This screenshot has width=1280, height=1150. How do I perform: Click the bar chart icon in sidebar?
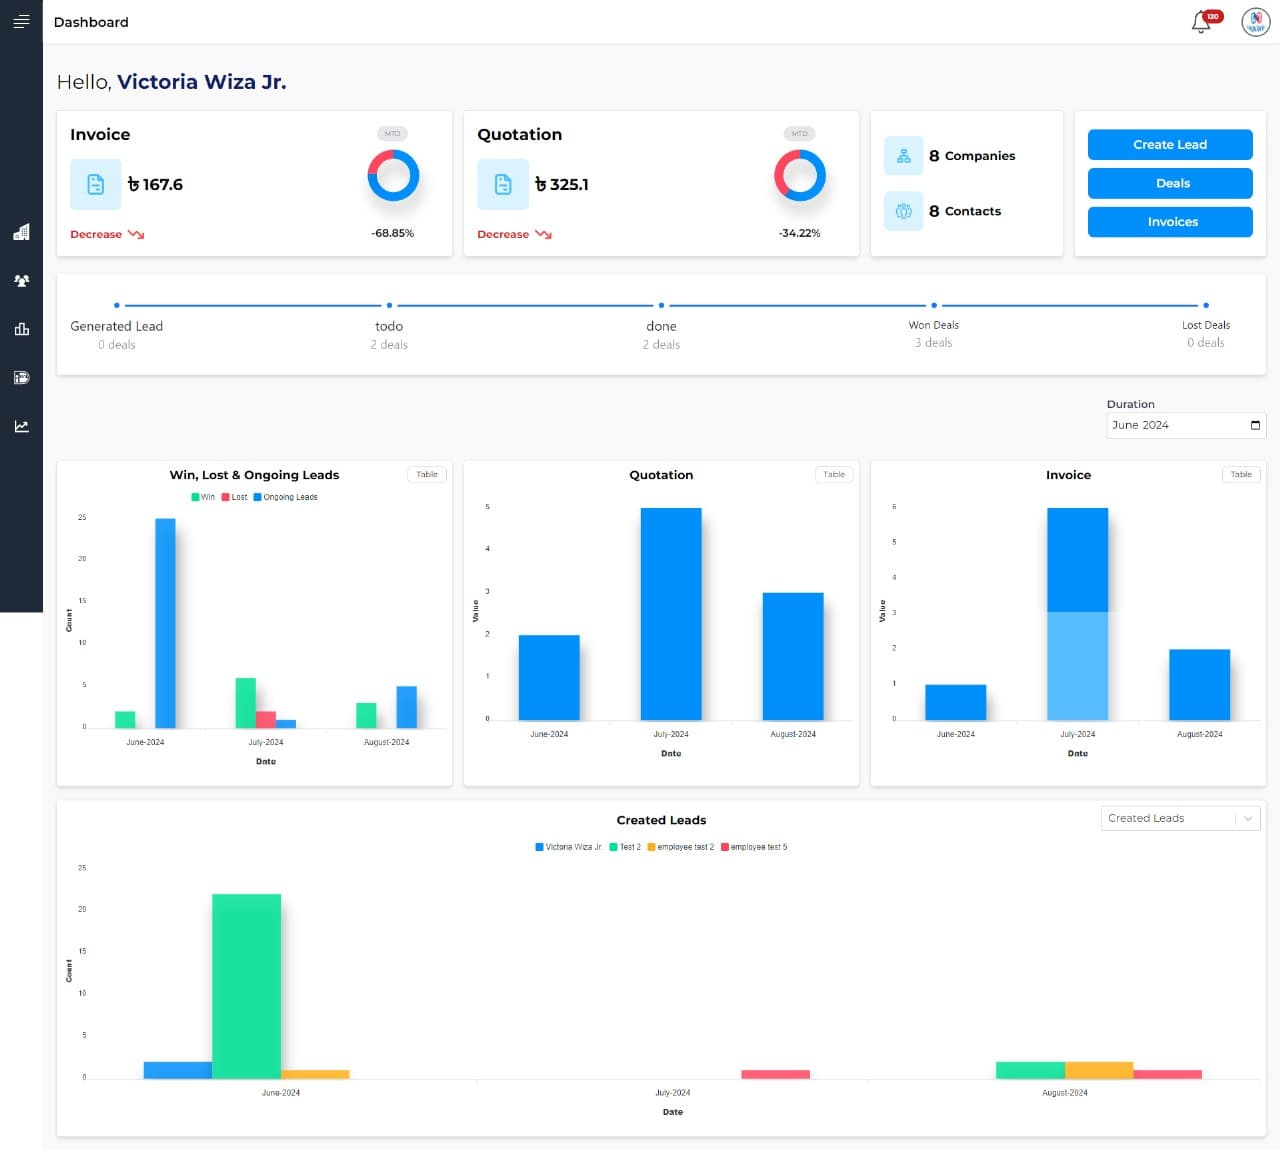click(x=21, y=329)
